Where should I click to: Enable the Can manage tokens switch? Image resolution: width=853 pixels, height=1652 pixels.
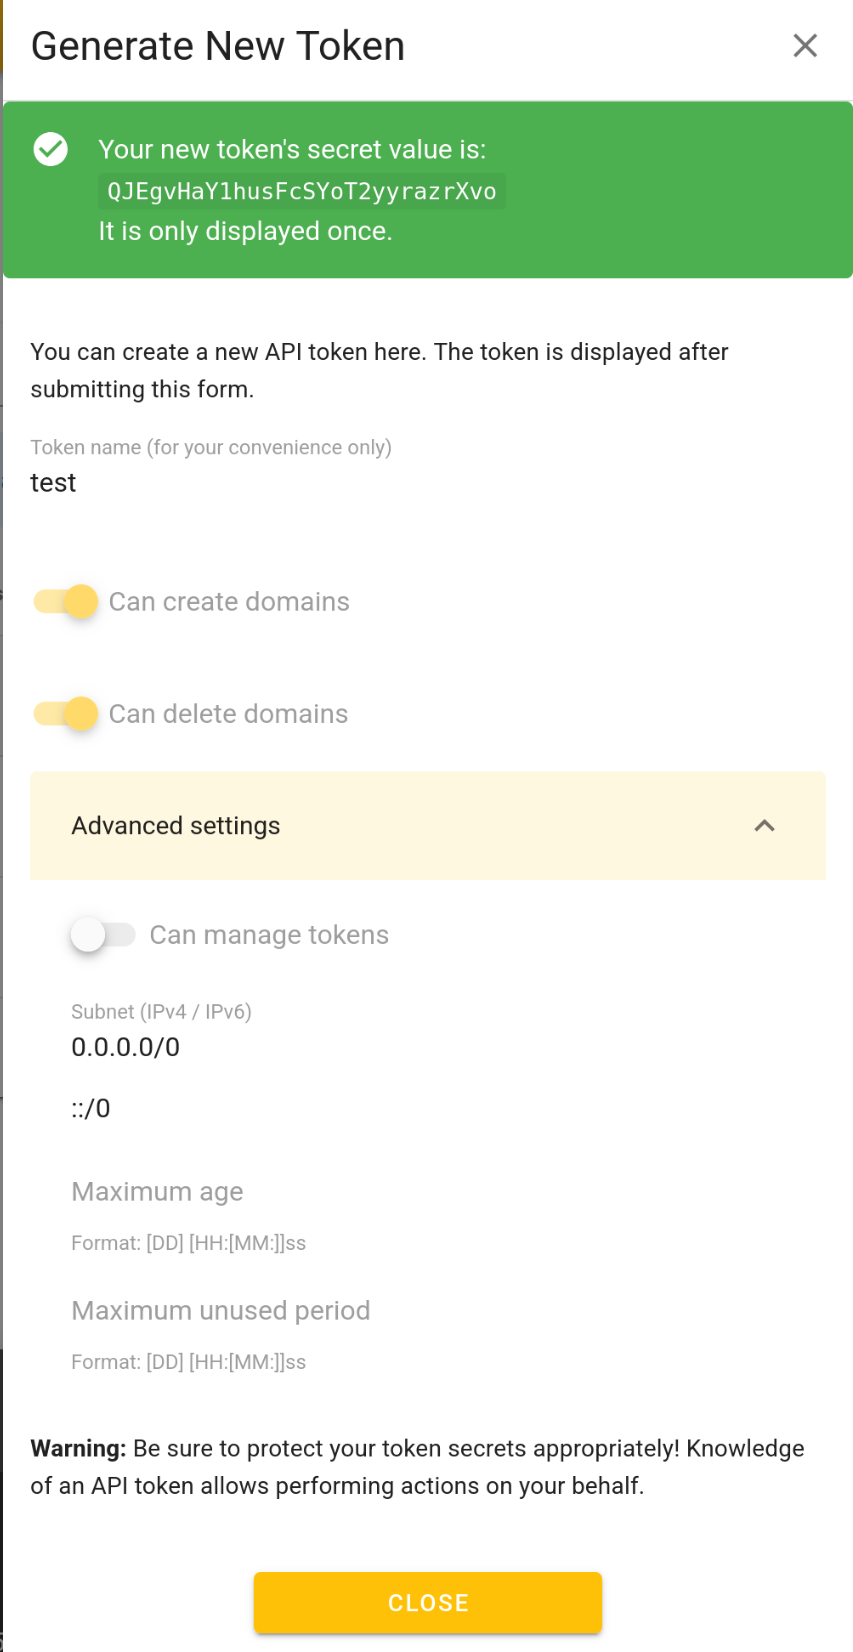click(x=102, y=935)
